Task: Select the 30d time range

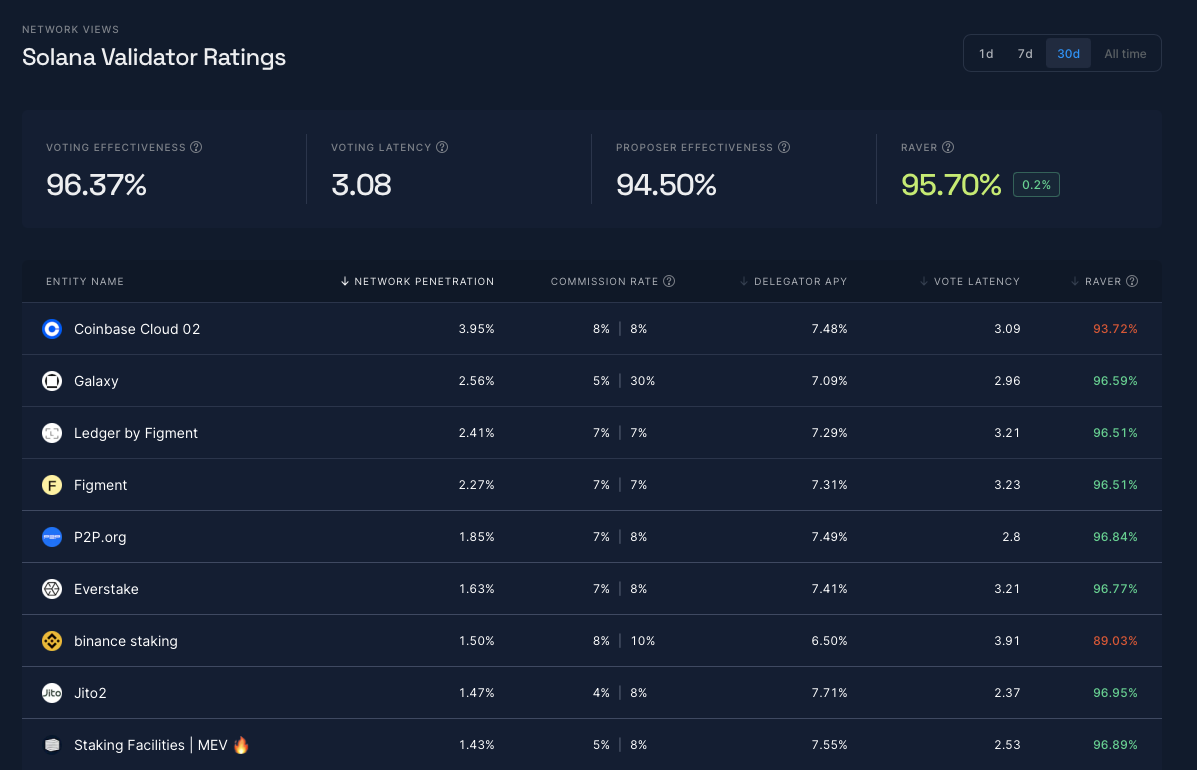Action: pos(1068,53)
